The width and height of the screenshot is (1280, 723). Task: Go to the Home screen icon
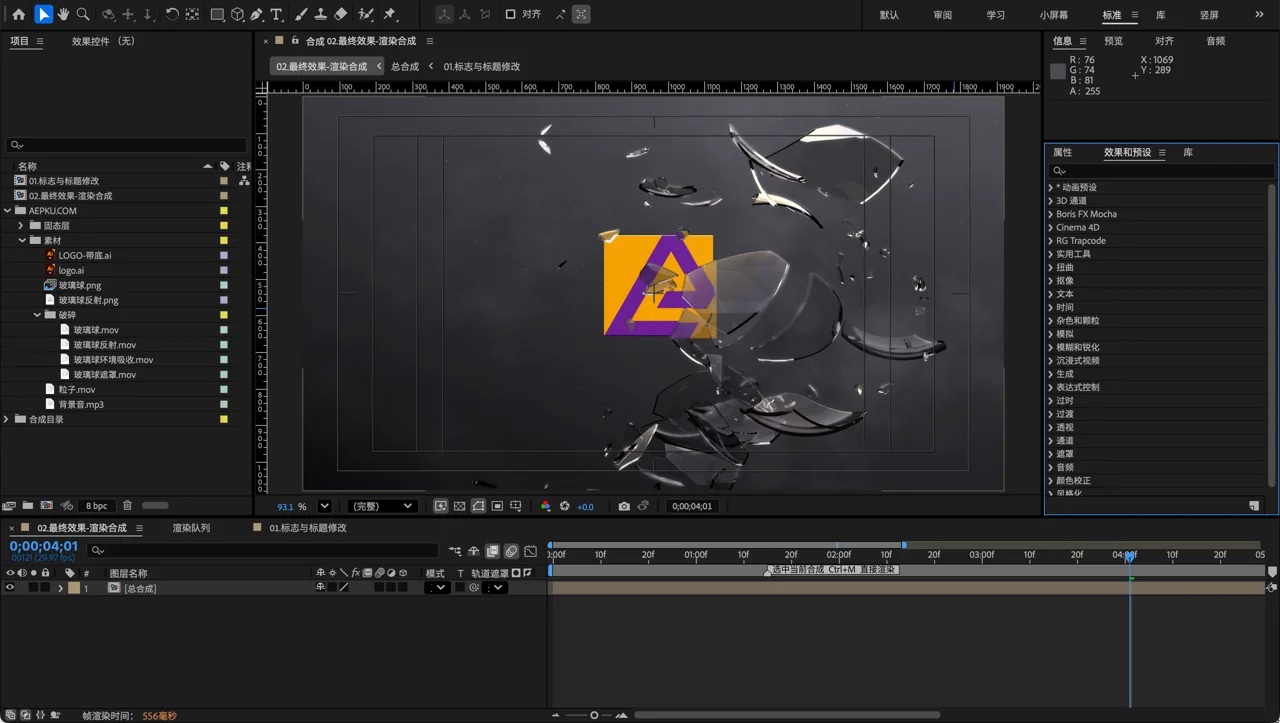(x=18, y=14)
